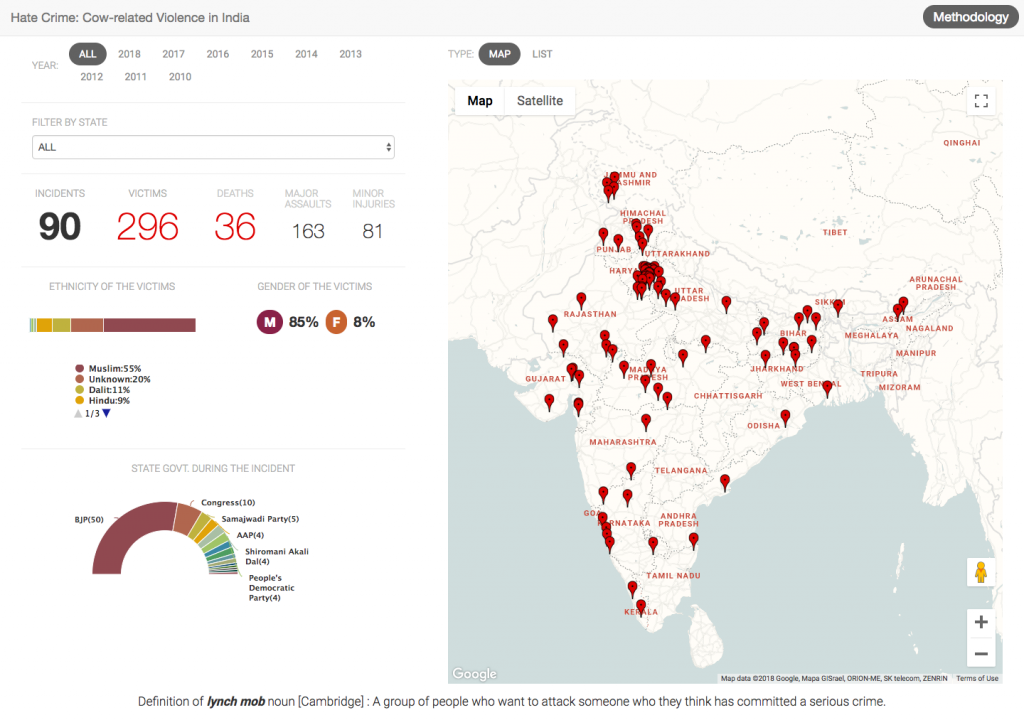Open the Terms of Use link

977,678
